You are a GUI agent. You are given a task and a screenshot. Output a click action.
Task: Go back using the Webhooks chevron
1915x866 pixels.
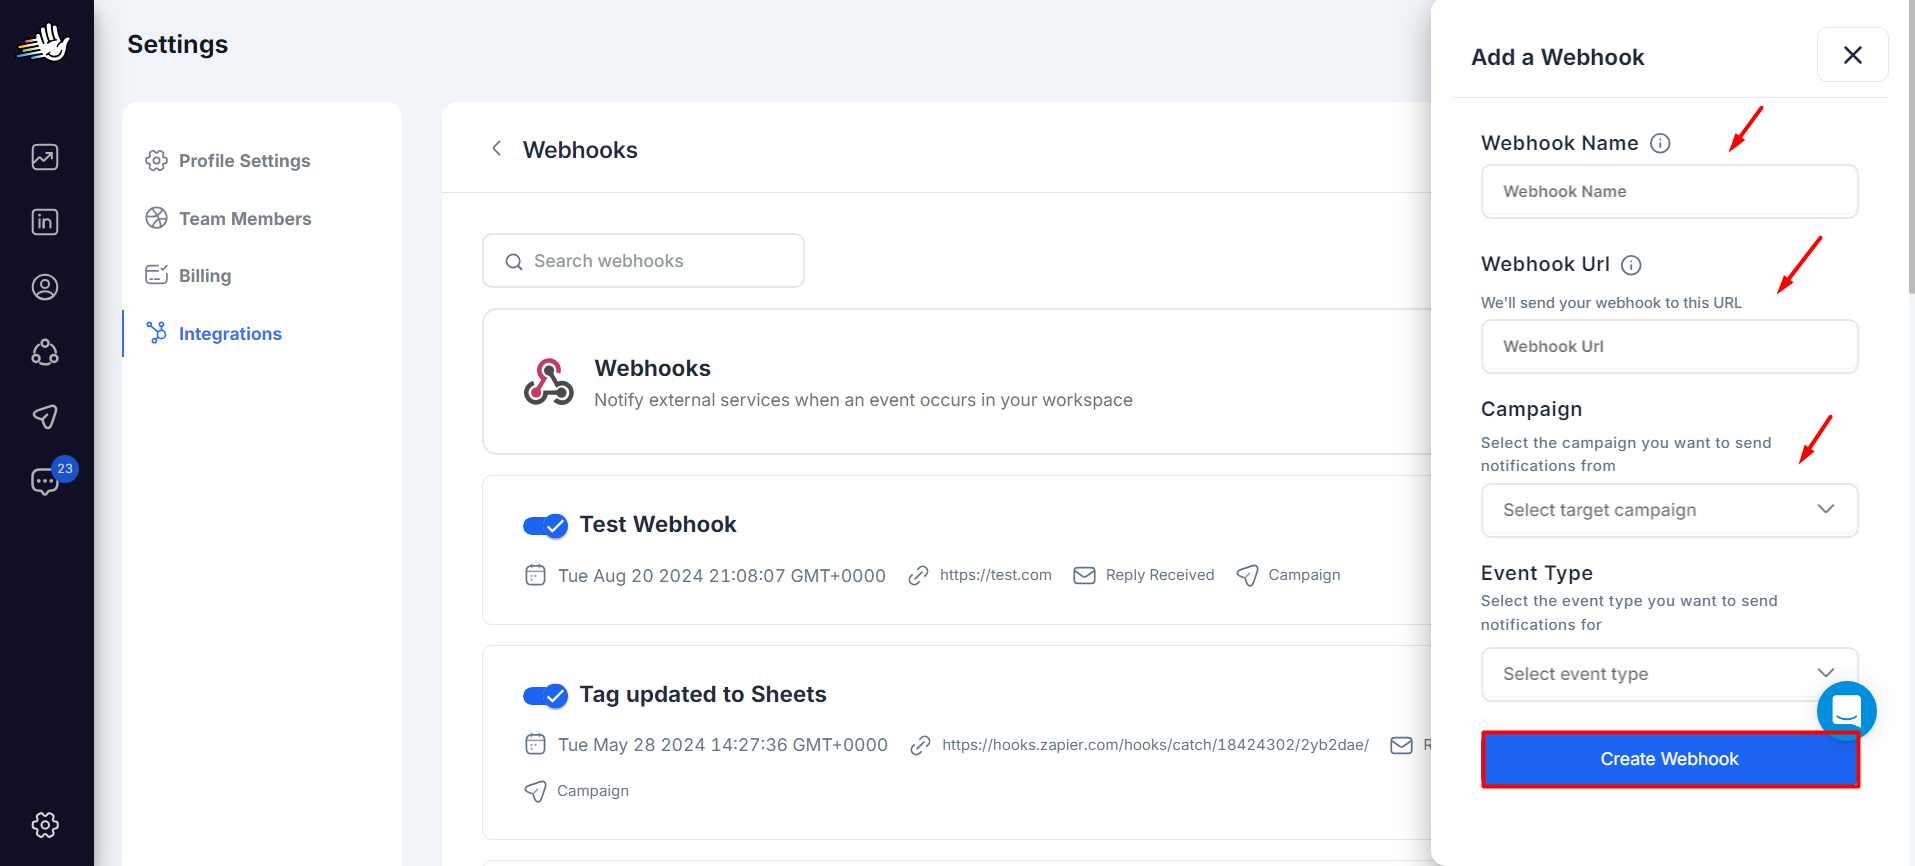496,149
